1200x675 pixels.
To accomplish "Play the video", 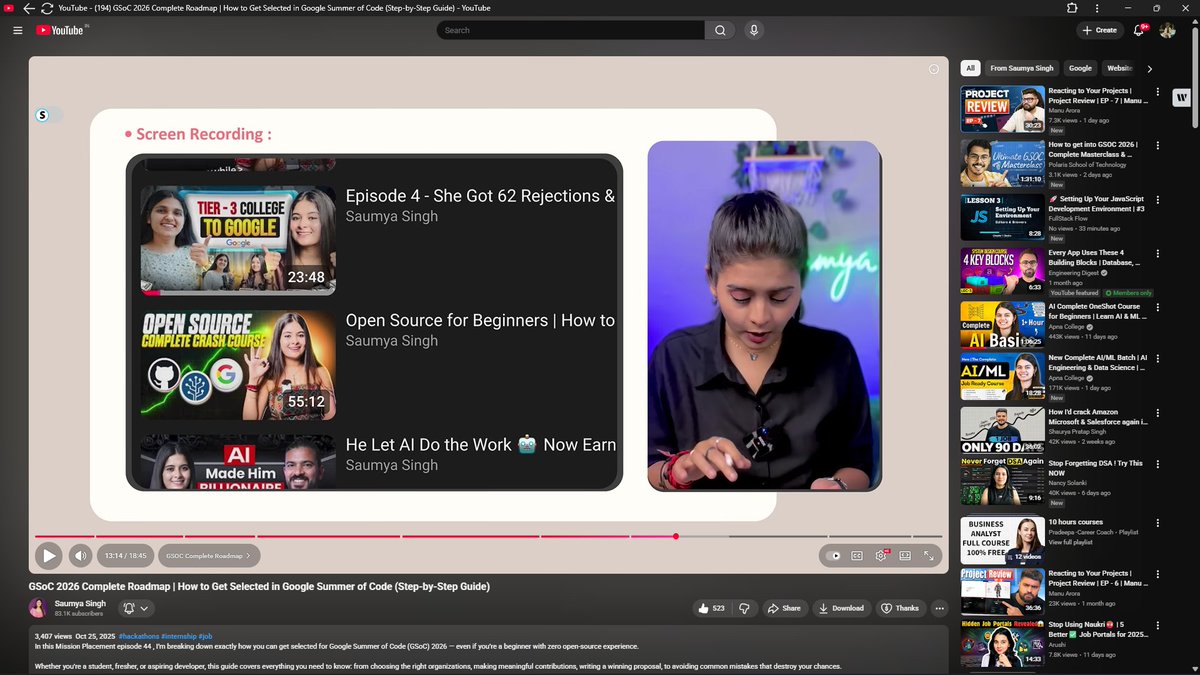I will (48, 555).
